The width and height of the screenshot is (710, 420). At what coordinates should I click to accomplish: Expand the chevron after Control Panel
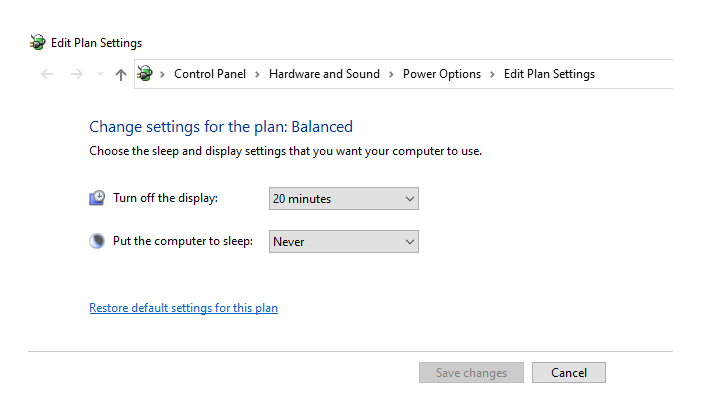tap(257, 74)
